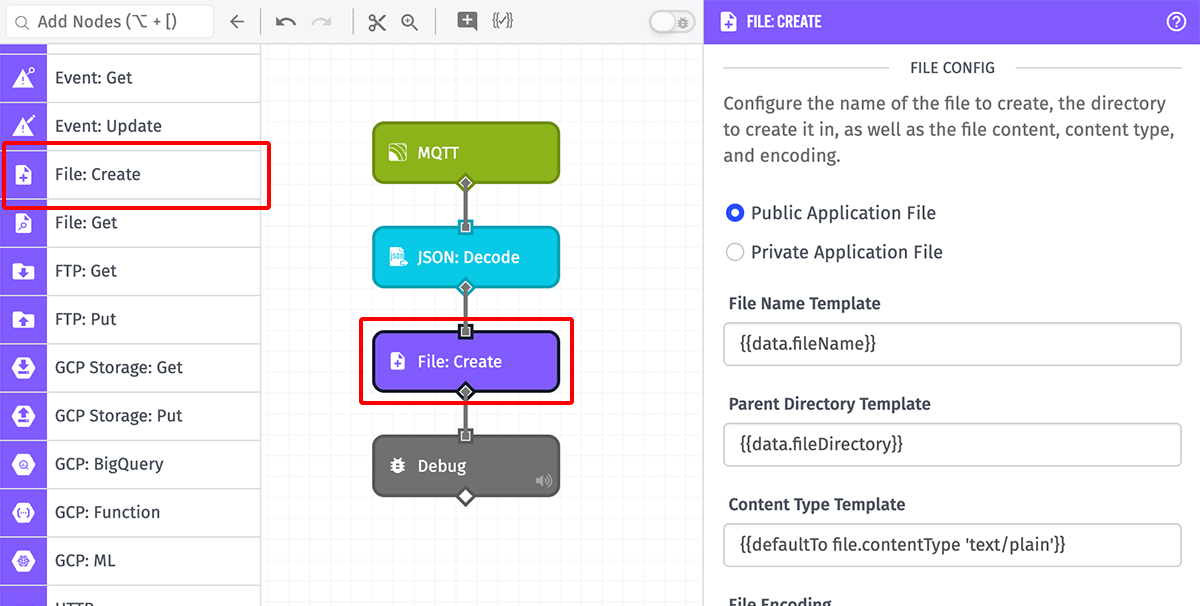Screen dimensions: 1200x606
Task: Open the payload {/} viewer
Action: point(504,20)
